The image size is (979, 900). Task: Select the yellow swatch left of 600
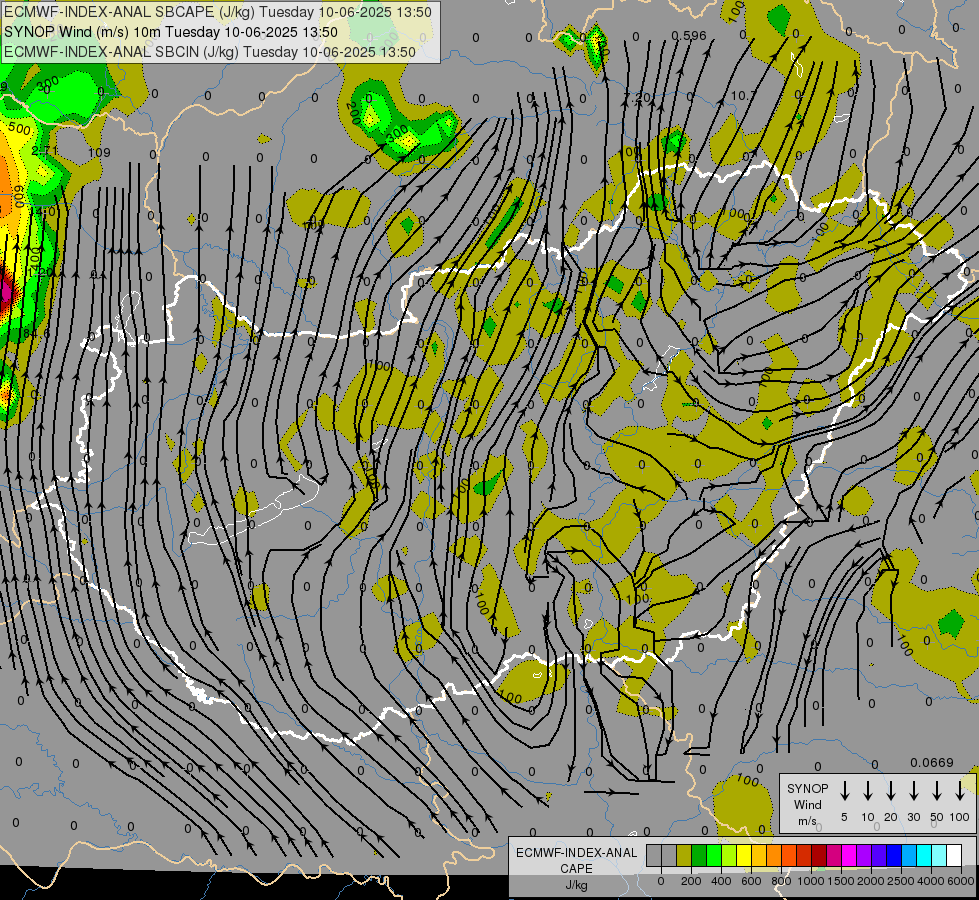744,855
